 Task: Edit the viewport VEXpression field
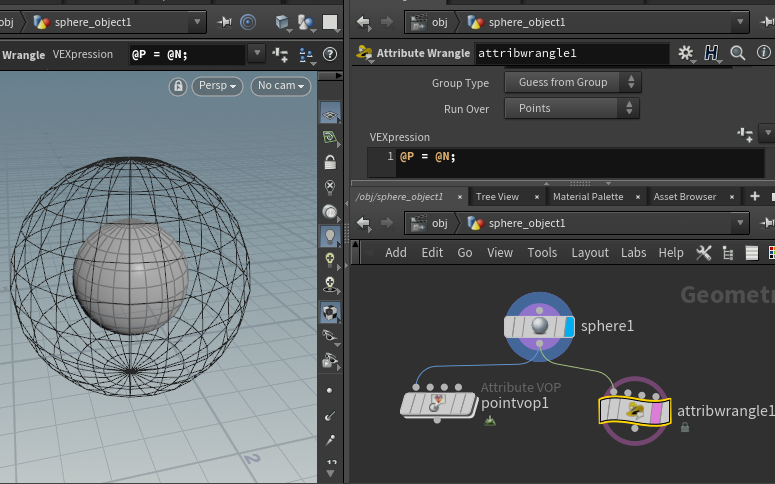187,54
